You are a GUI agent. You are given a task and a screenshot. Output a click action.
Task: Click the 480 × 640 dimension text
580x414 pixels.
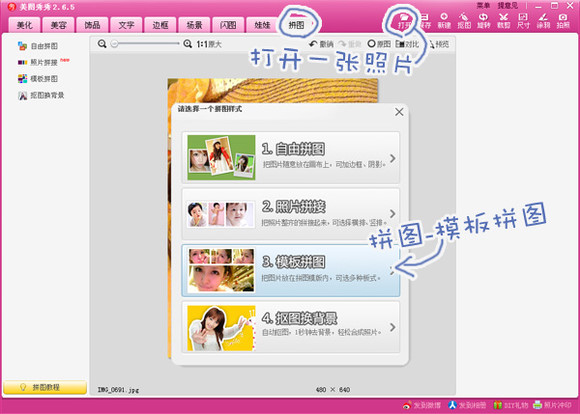click(x=333, y=390)
